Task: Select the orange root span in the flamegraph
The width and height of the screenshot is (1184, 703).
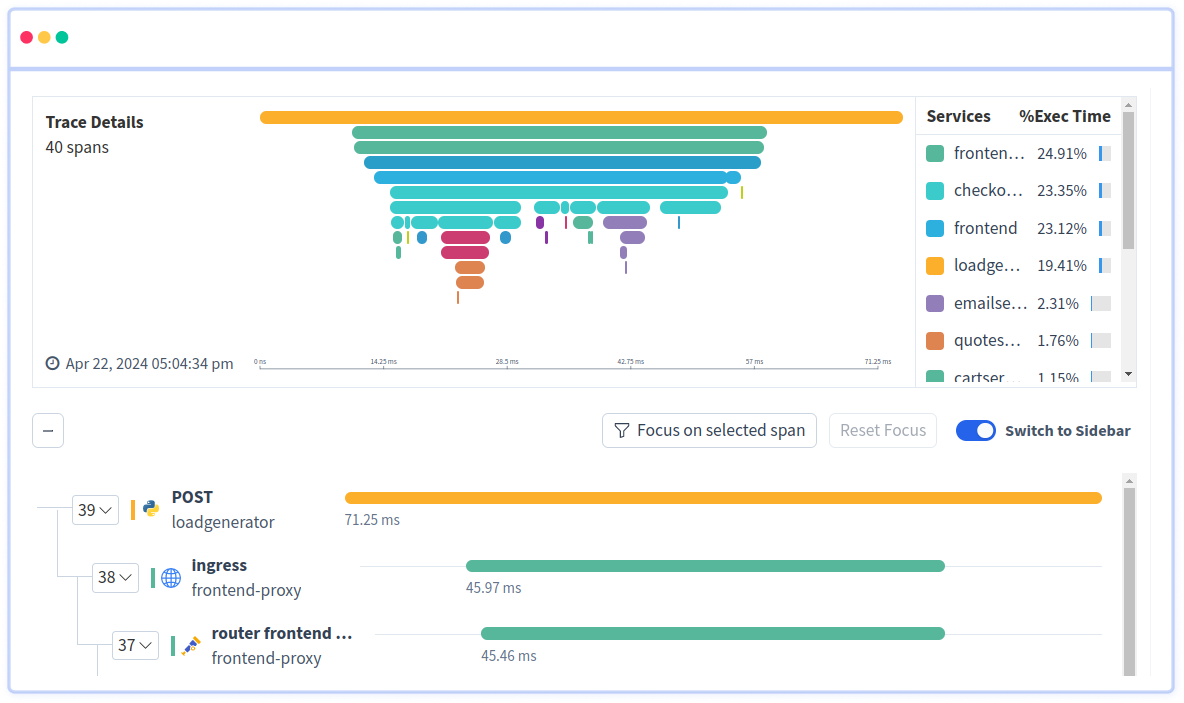Action: click(580, 117)
